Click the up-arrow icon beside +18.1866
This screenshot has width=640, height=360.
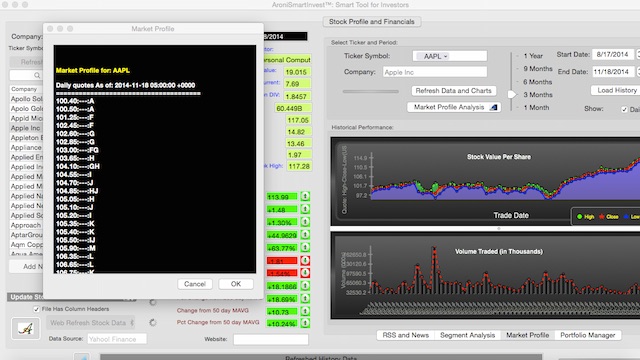point(305,286)
